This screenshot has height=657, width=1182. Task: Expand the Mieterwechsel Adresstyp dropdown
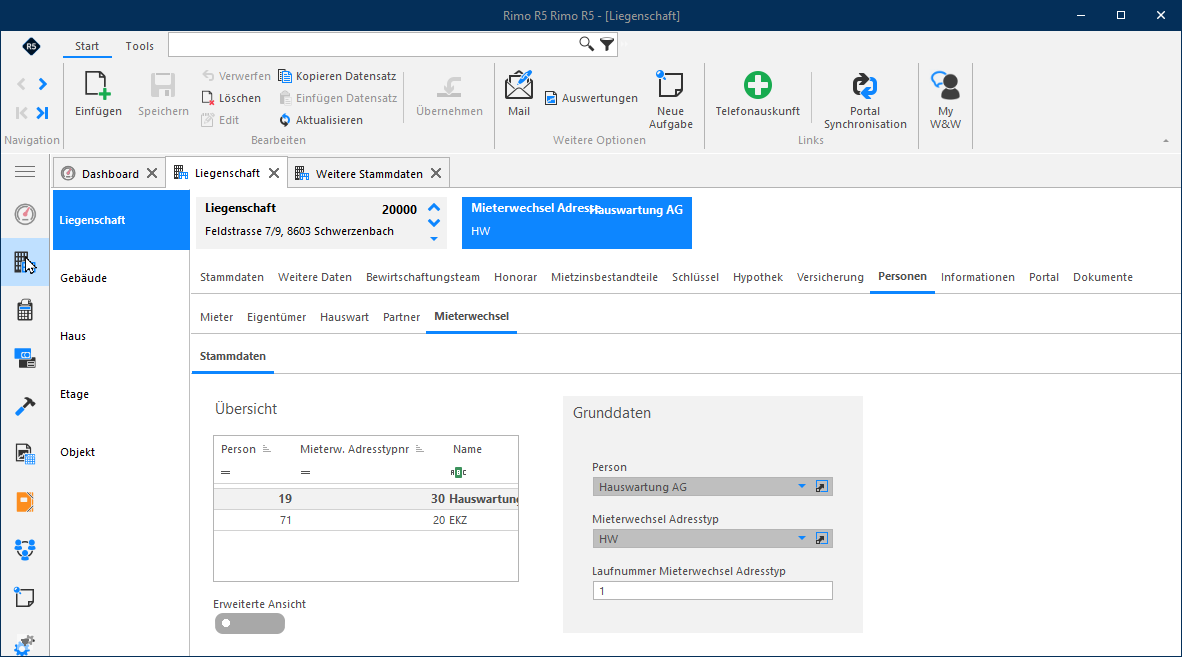pyautogui.click(x=801, y=539)
